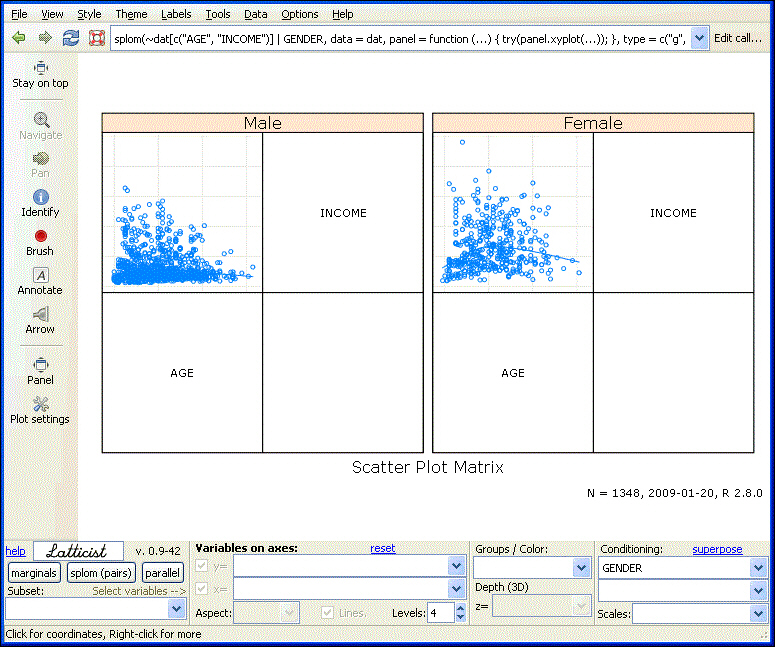Go back with the green left arrow

[x=19, y=38]
